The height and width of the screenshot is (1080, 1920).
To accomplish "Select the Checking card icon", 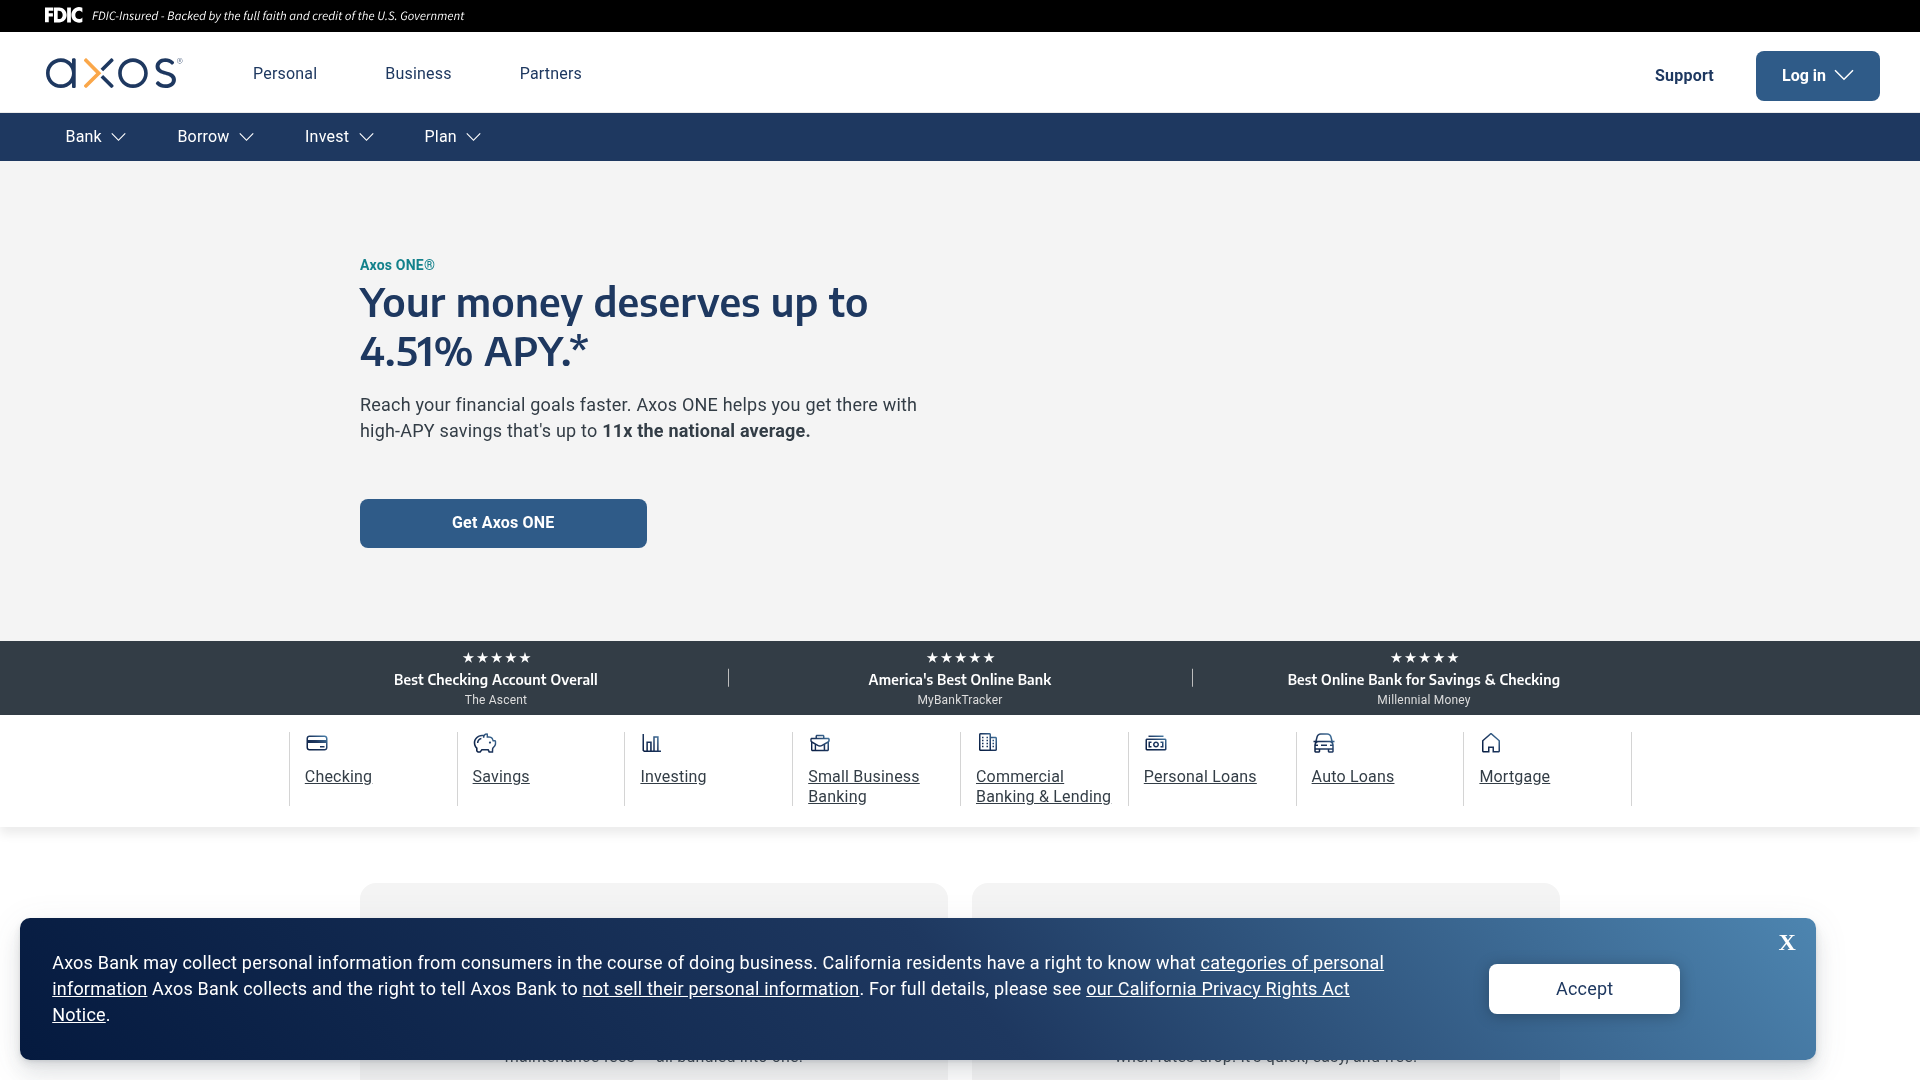I will [x=316, y=744].
